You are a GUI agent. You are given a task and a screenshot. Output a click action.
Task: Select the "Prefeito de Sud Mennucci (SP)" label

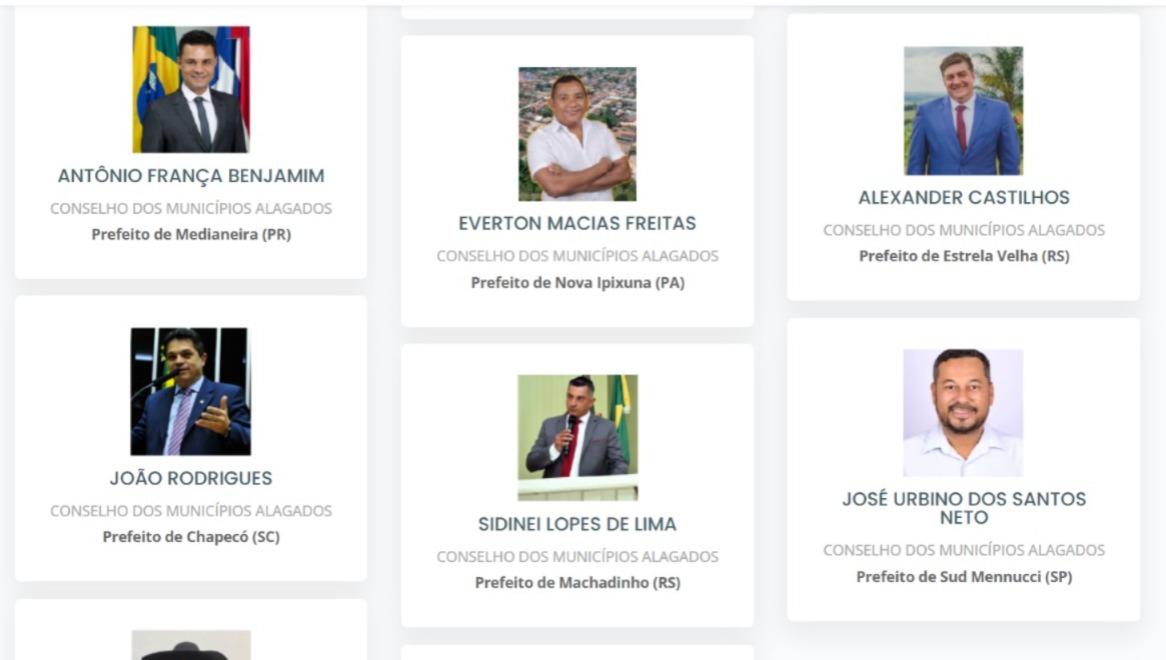coord(964,577)
